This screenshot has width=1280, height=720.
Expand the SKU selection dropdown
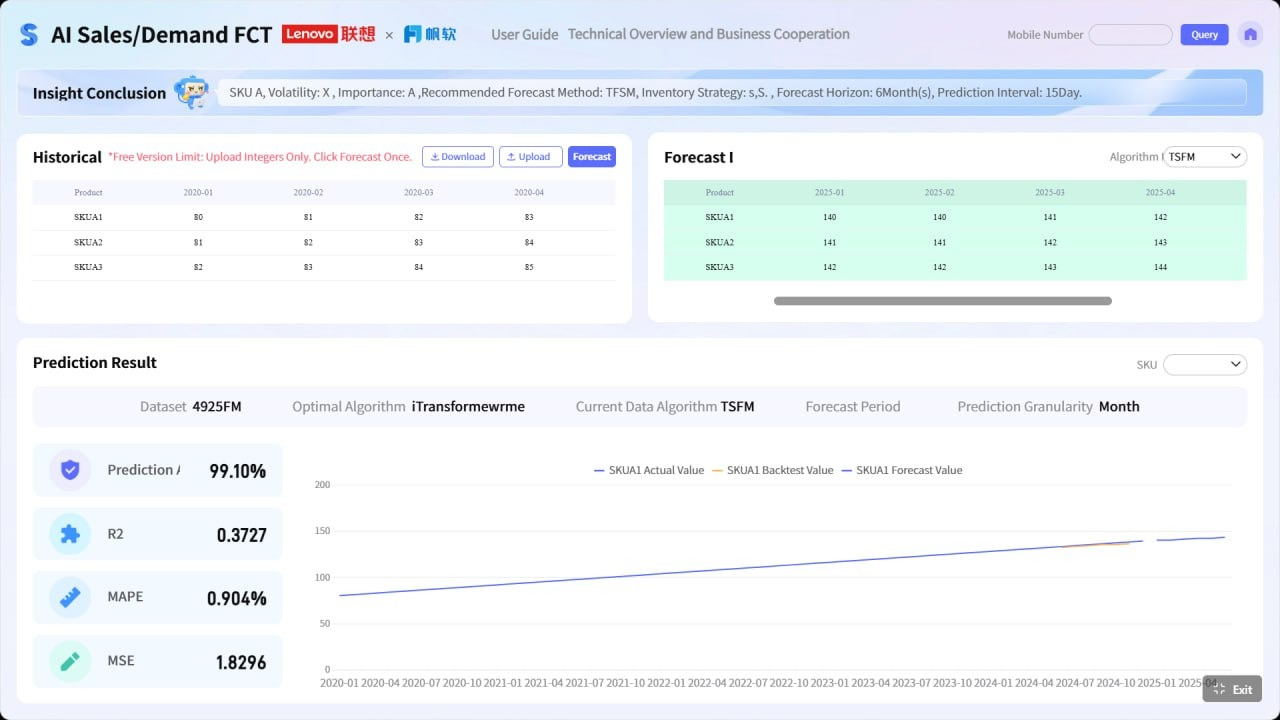click(x=1205, y=365)
